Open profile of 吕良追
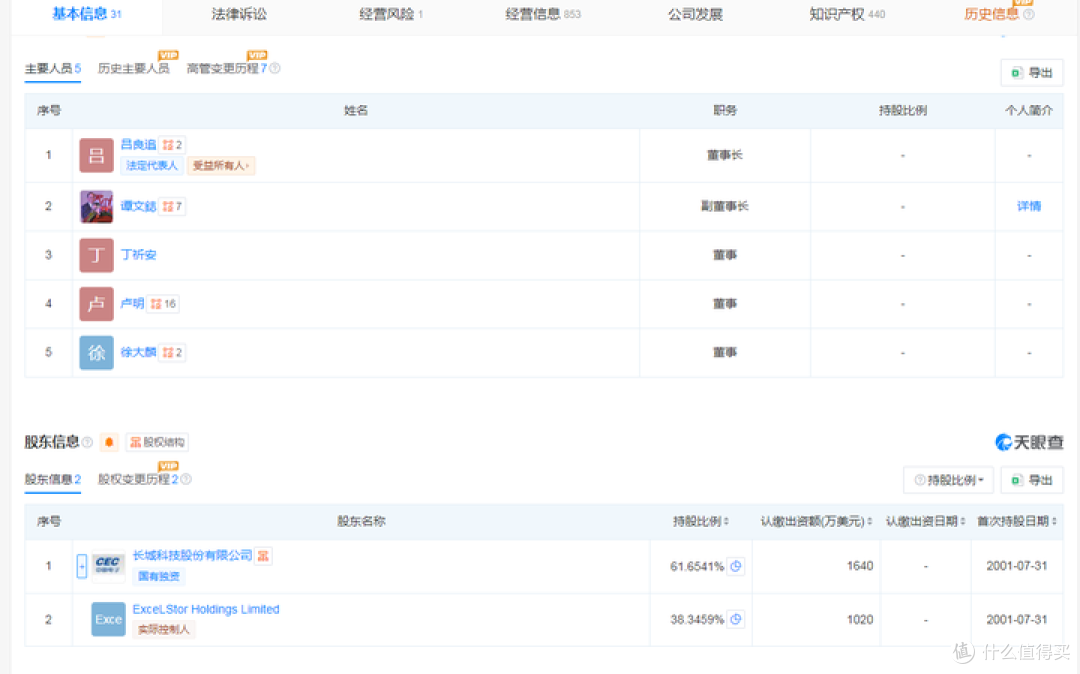This screenshot has height=674, width=1080. [x=138, y=145]
